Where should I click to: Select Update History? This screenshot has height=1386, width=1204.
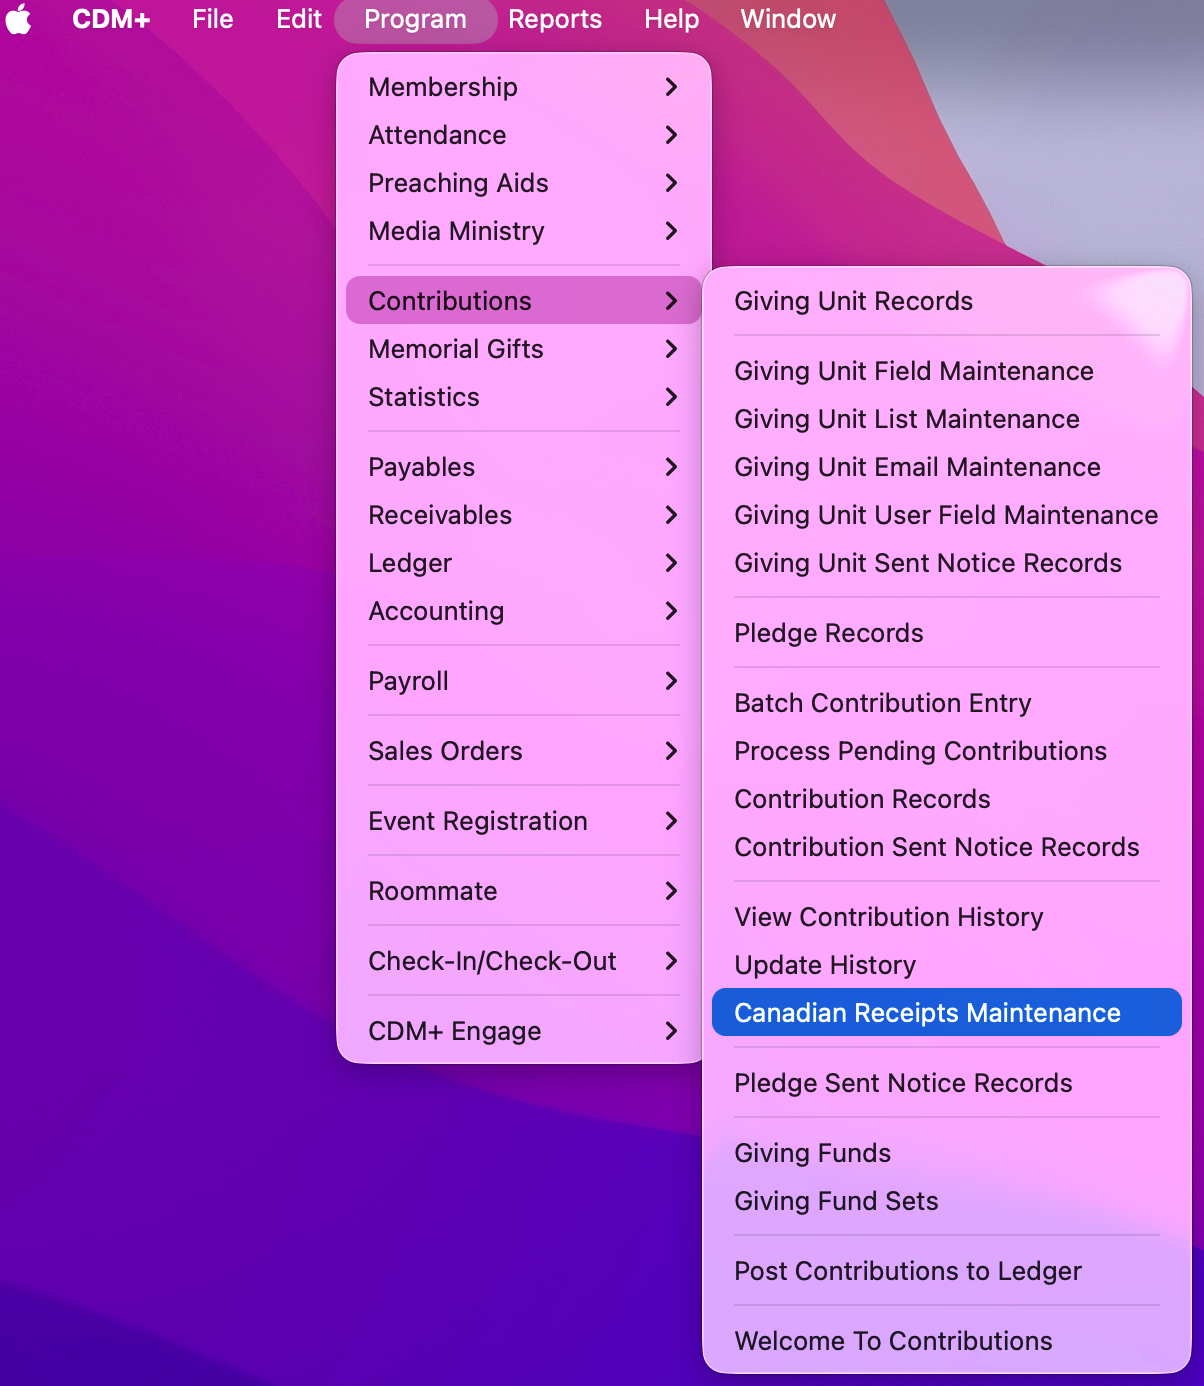pyautogui.click(x=947, y=965)
